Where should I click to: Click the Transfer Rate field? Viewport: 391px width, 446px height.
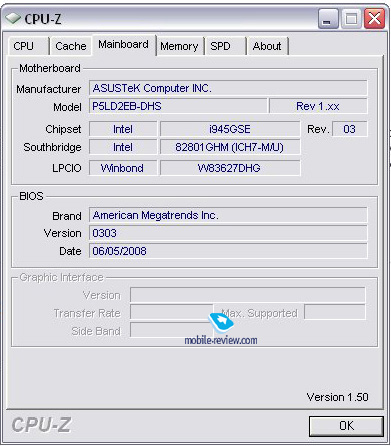(171, 313)
